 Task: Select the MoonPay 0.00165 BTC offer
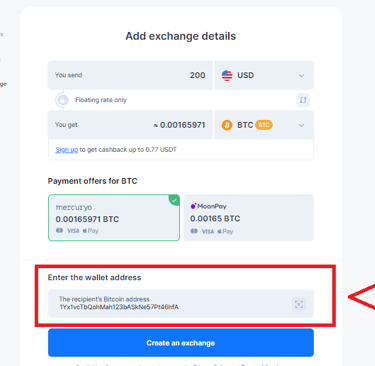coord(249,218)
